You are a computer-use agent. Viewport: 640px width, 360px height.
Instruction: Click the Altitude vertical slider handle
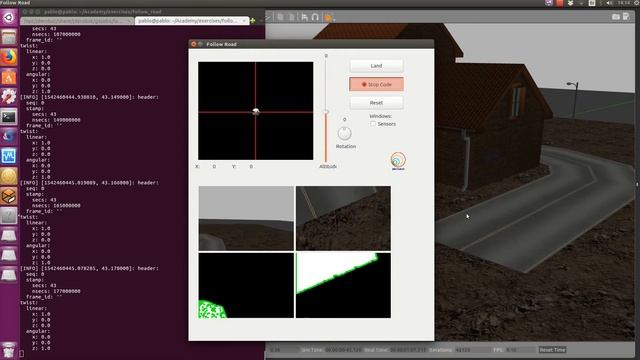point(326,112)
